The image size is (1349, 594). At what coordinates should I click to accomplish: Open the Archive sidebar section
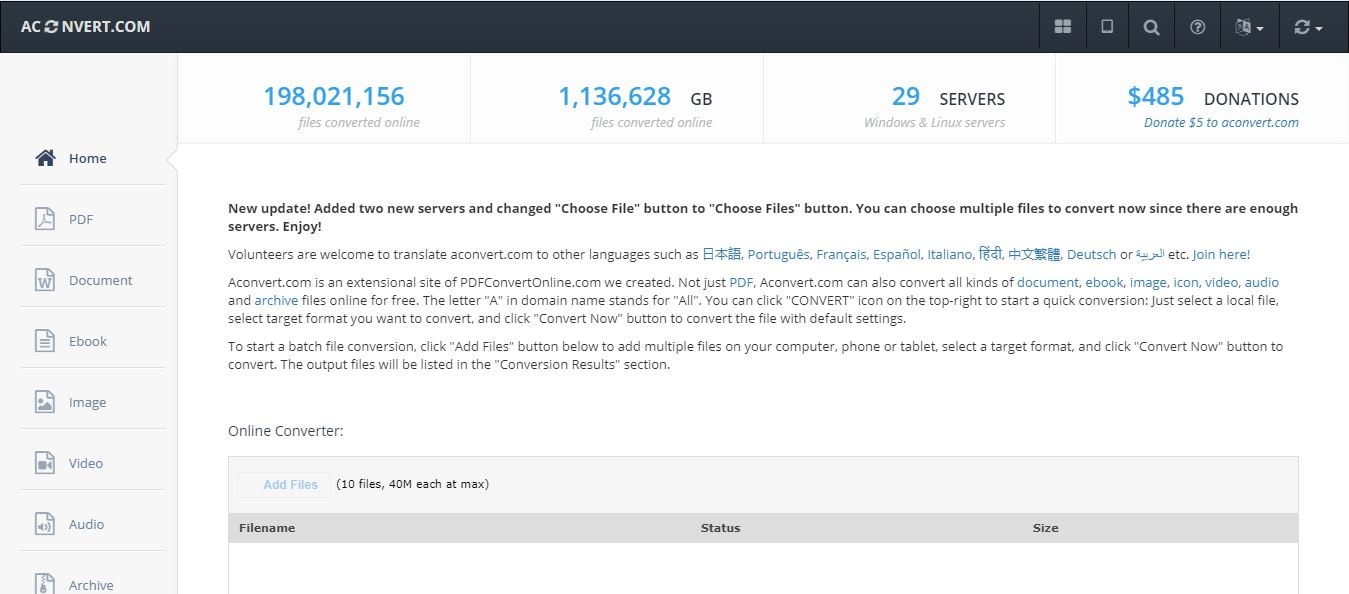tap(90, 585)
